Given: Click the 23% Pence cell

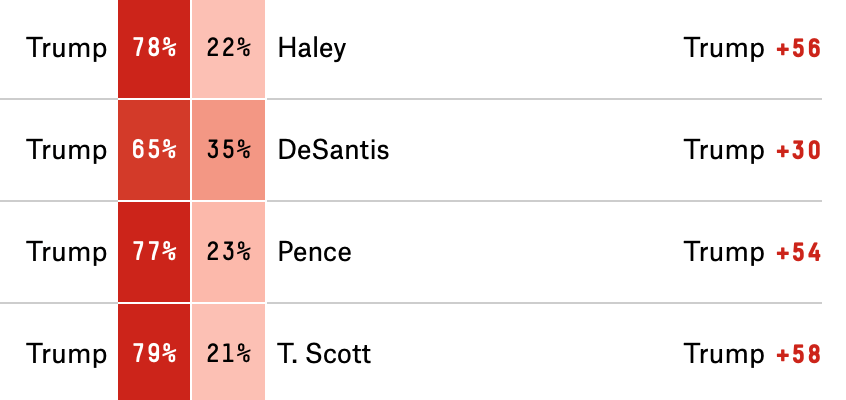Looking at the screenshot, I should click(228, 252).
